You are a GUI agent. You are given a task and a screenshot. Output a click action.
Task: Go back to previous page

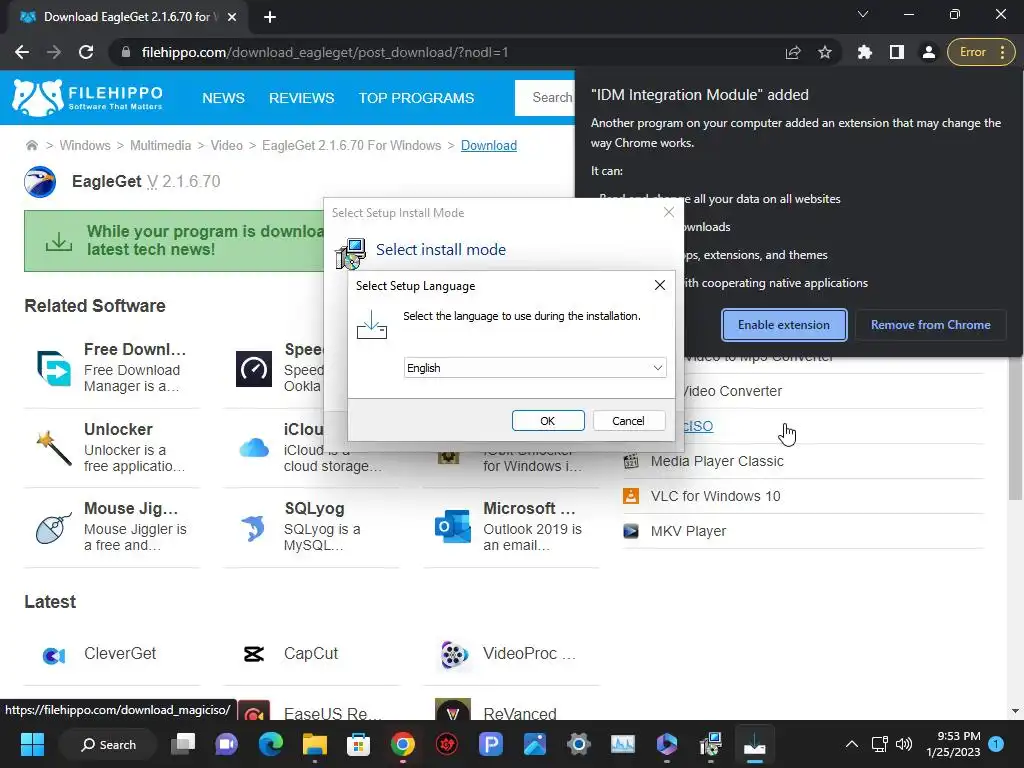pos(22,52)
